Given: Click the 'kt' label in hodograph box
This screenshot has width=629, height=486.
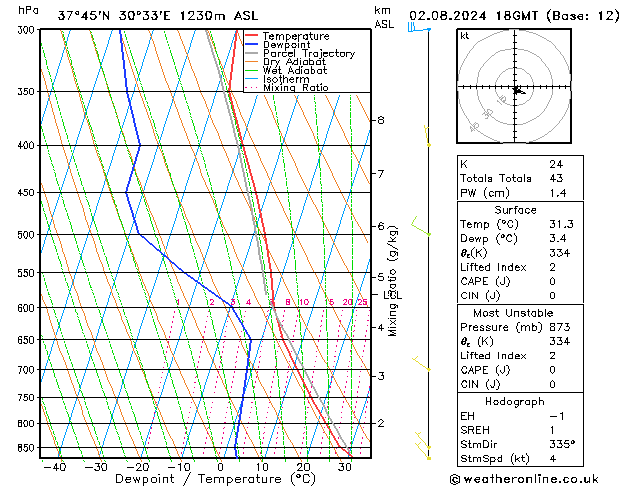Looking at the screenshot, I should pos(465,35).
